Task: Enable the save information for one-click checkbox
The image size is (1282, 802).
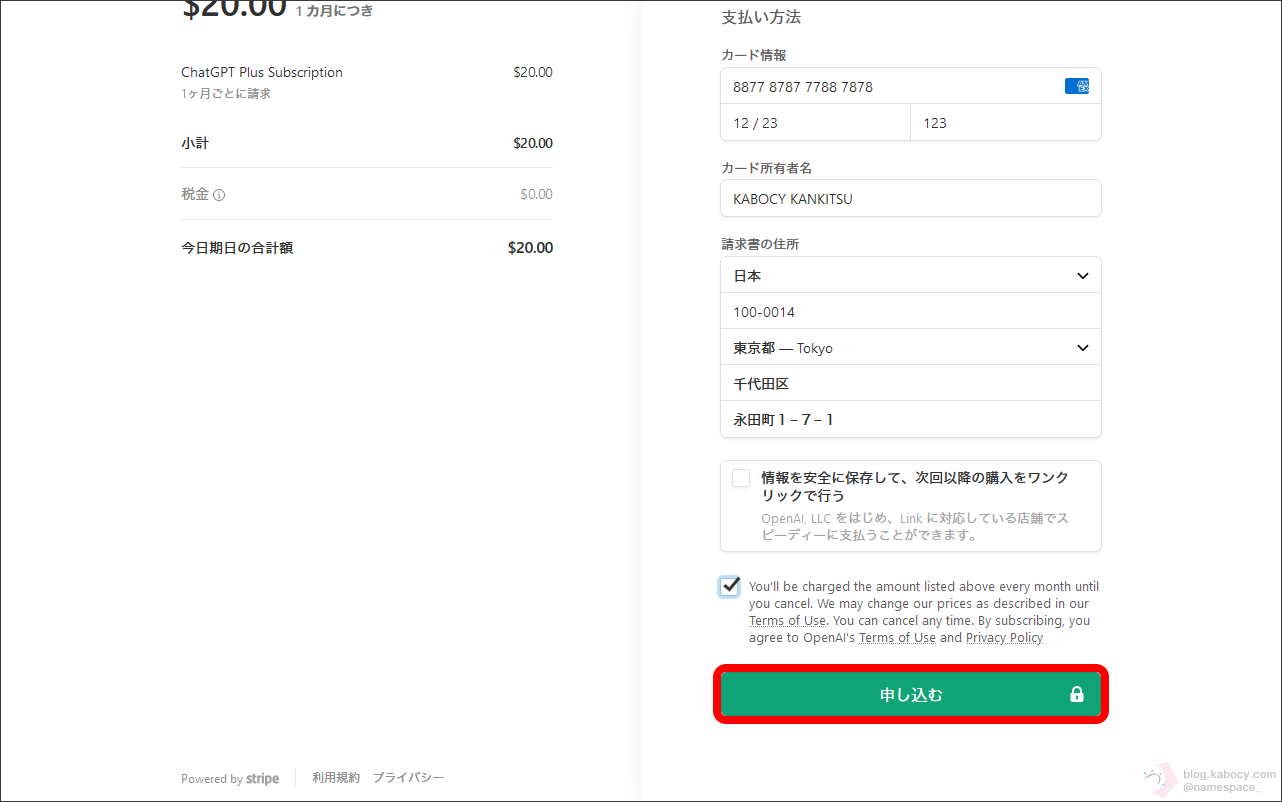Action: [x=741, y=478]
